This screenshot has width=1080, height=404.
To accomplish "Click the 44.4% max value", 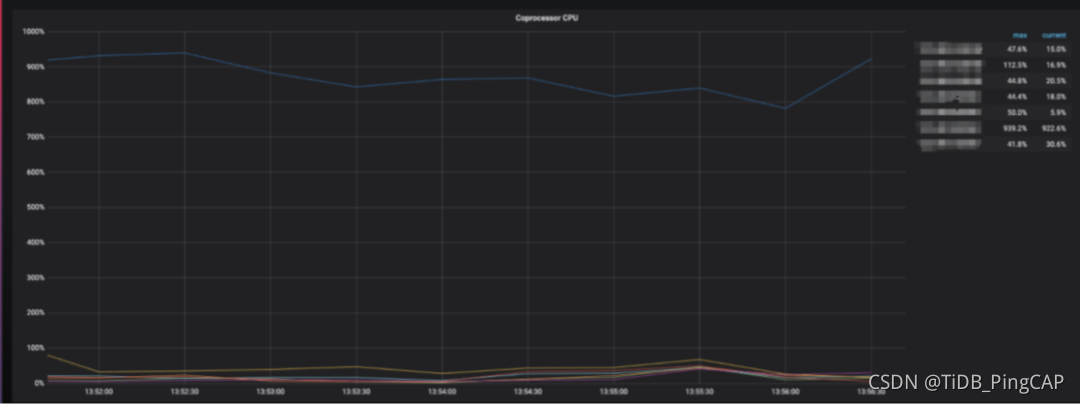I will [x=1017, y=97].
